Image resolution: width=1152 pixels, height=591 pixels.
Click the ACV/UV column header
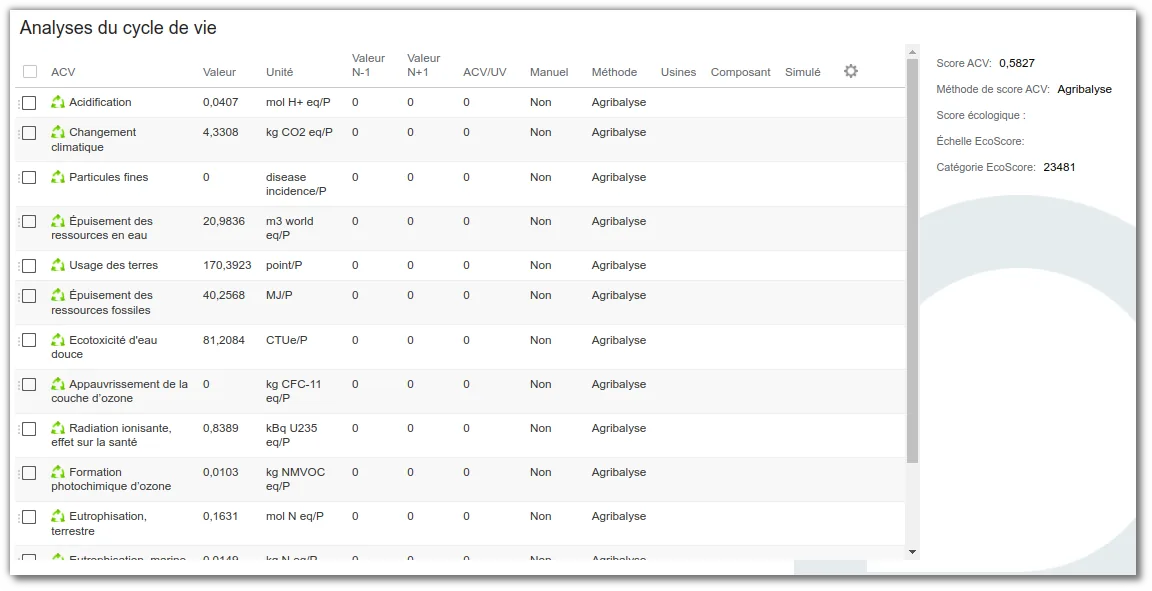(485, 72)
